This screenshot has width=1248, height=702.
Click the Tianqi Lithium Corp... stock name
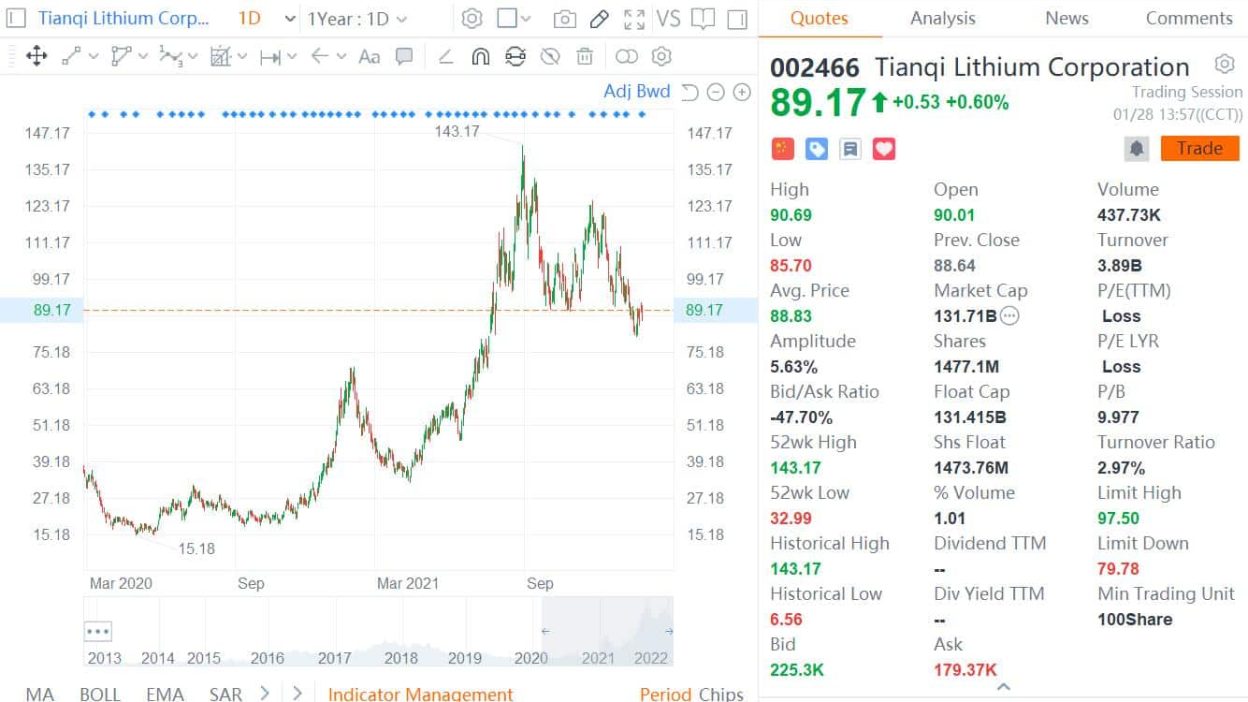pyautogui.click(x=124, y=19)
